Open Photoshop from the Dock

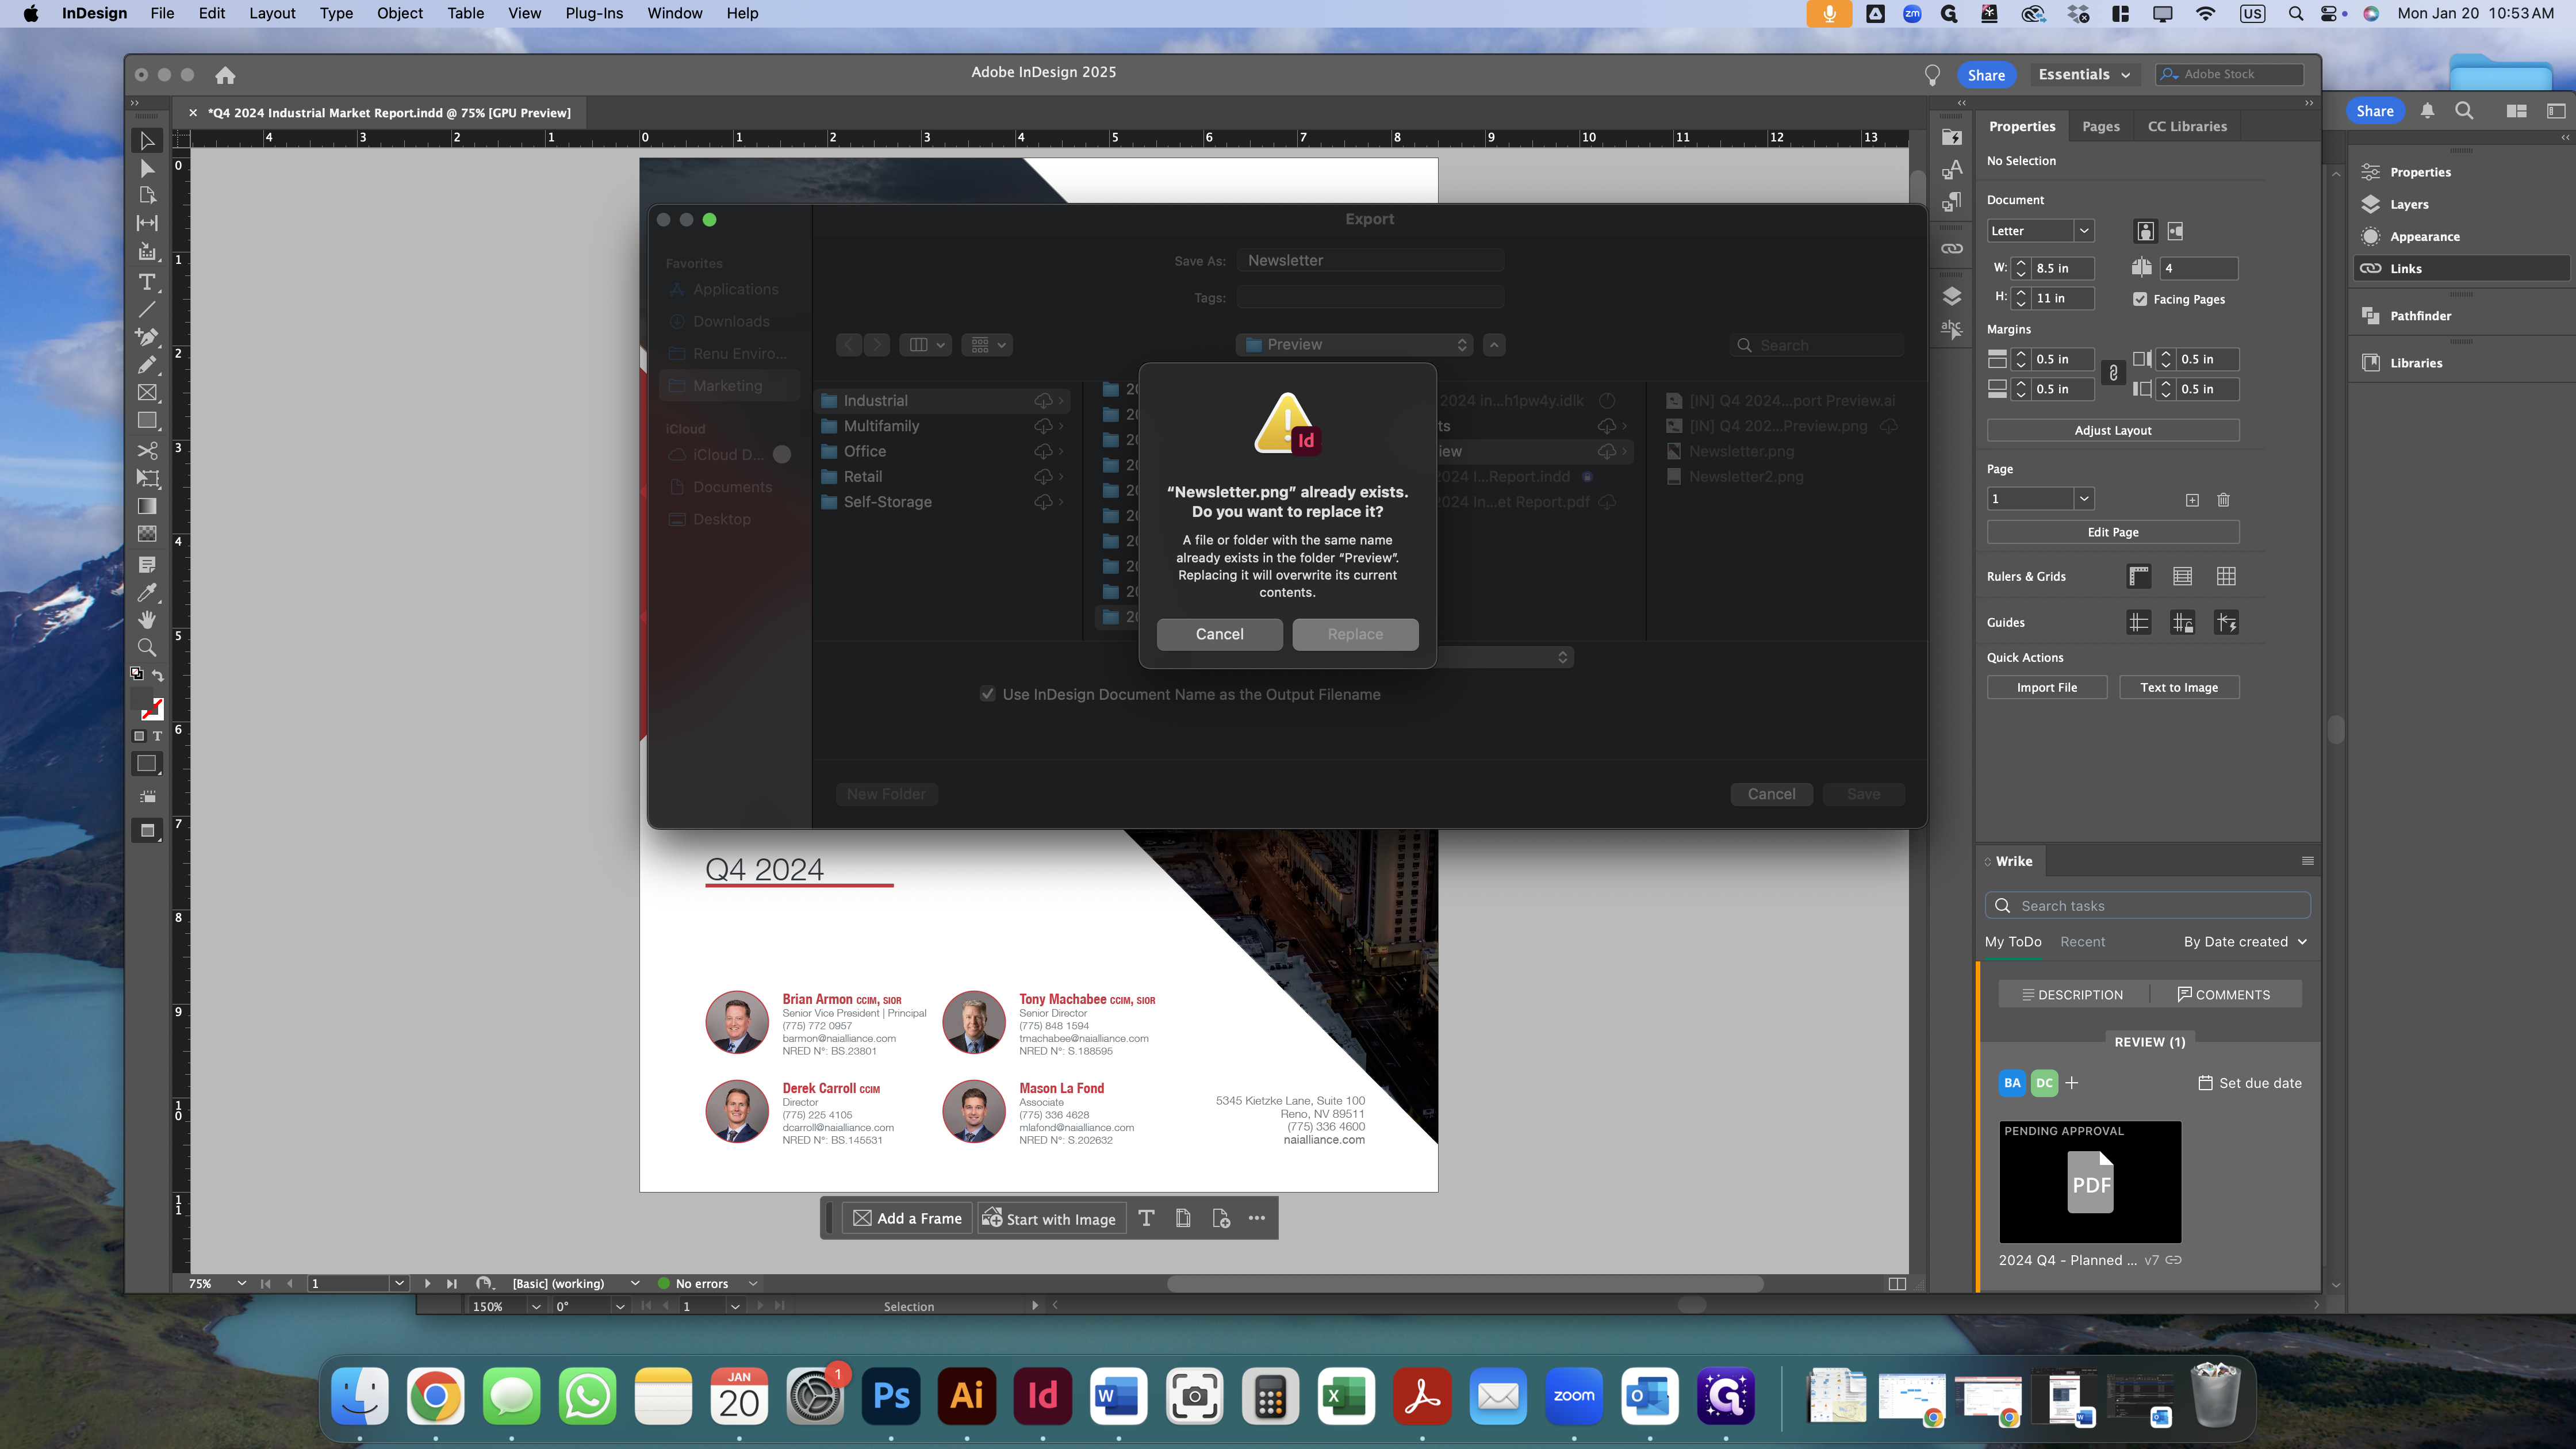(891, 1395)
